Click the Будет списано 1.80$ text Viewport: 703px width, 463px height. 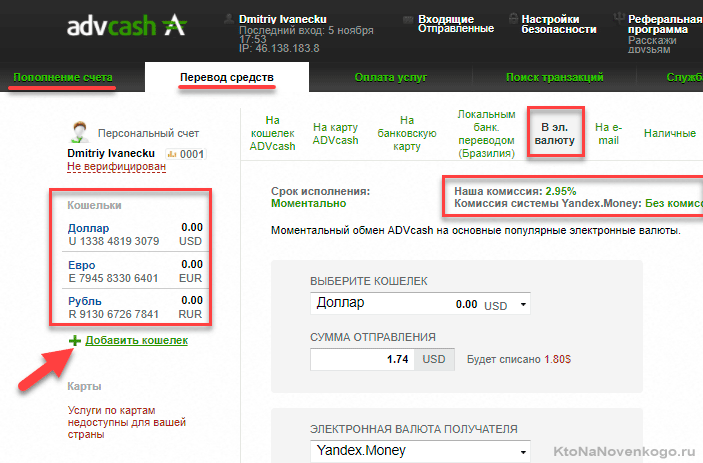pos(519,359)
